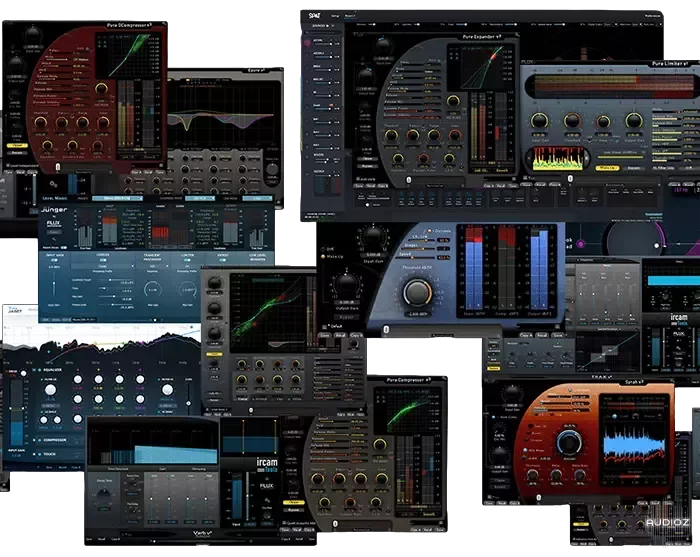700x557 pixels.
Task: Click the yellow Make Up button in Pure Limiter
Action: (607, 168)
